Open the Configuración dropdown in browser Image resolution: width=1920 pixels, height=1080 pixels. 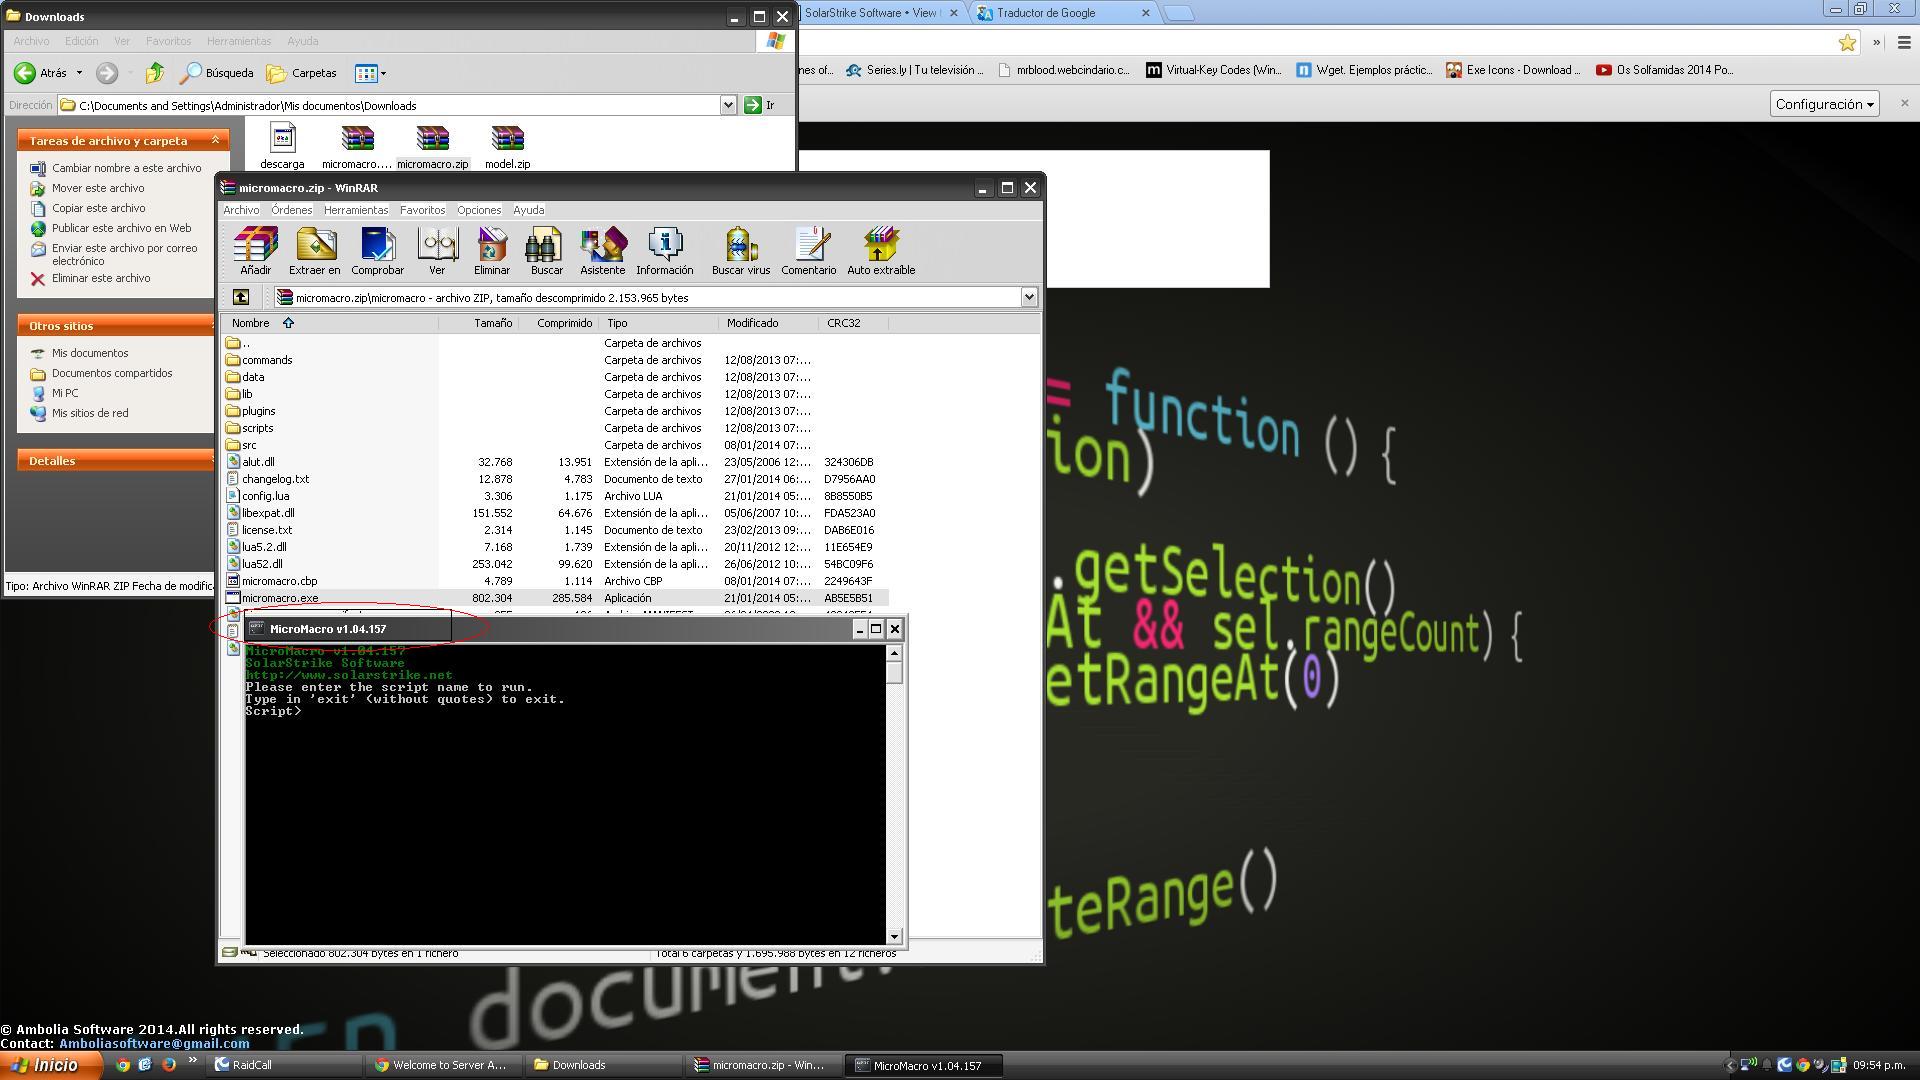(1824, 104)
